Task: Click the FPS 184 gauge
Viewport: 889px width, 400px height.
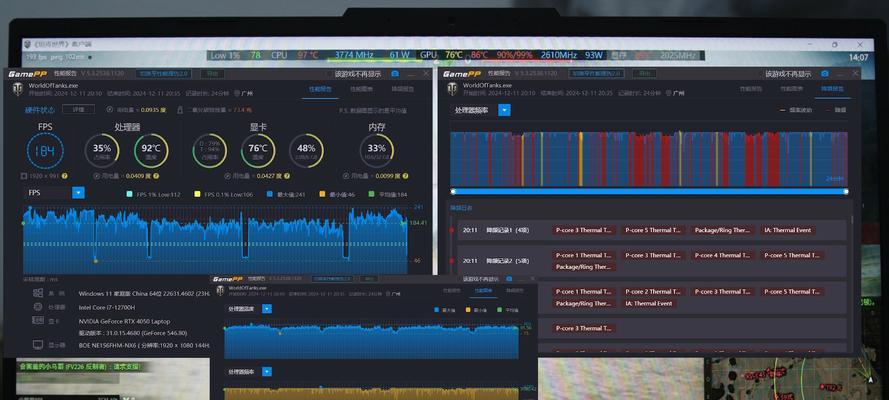Action: [45, 151]
